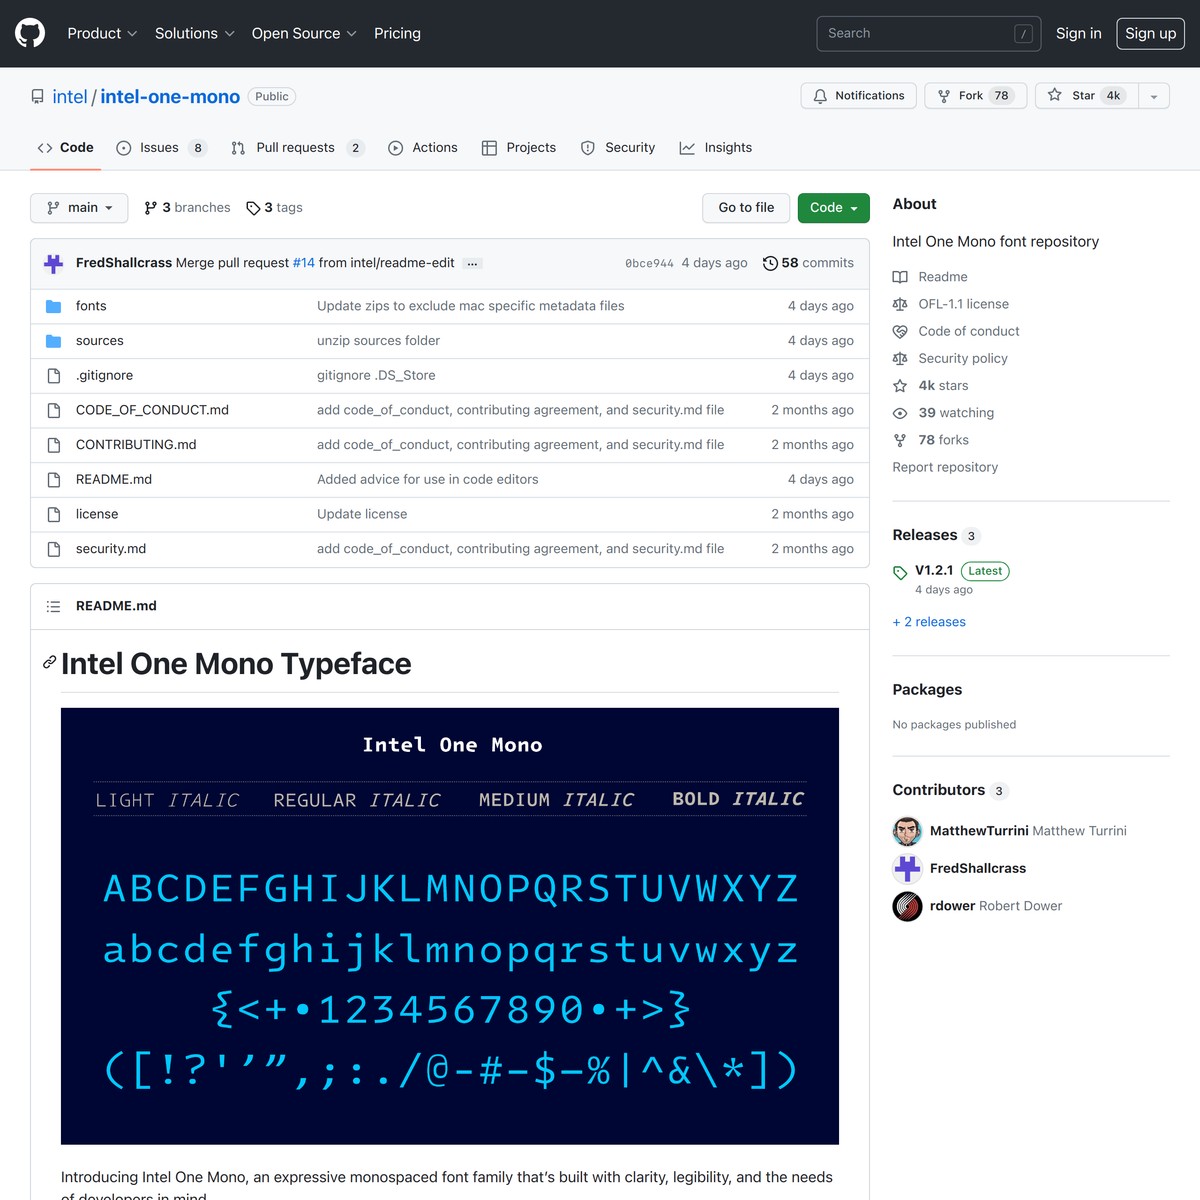Click the tag icon next to V1.2.1
The width and height of the screenshot is (1200, 1200).
(x=899, y=571)
